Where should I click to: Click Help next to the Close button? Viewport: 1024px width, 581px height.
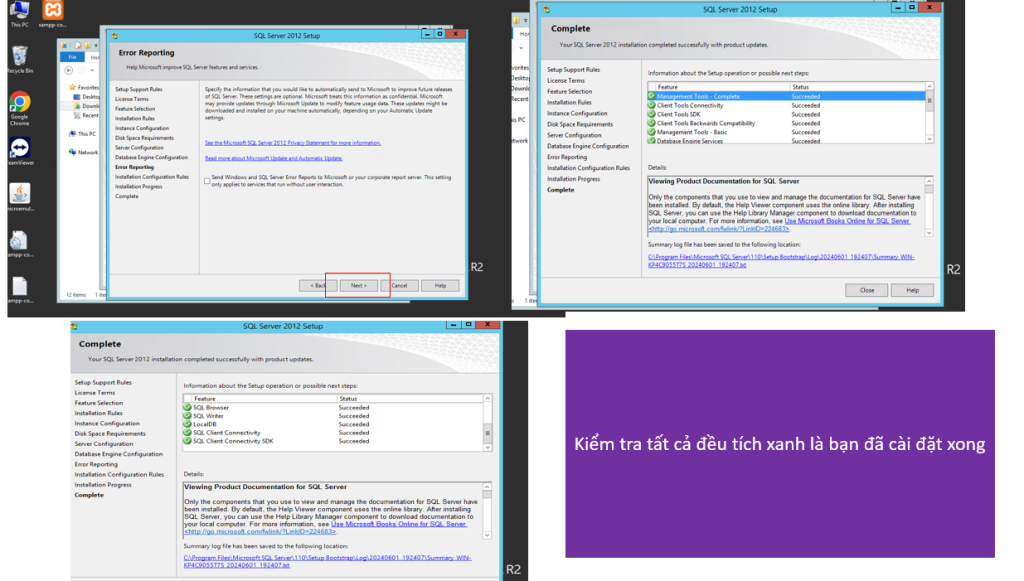pyautogui.click(x=912, y=290)
